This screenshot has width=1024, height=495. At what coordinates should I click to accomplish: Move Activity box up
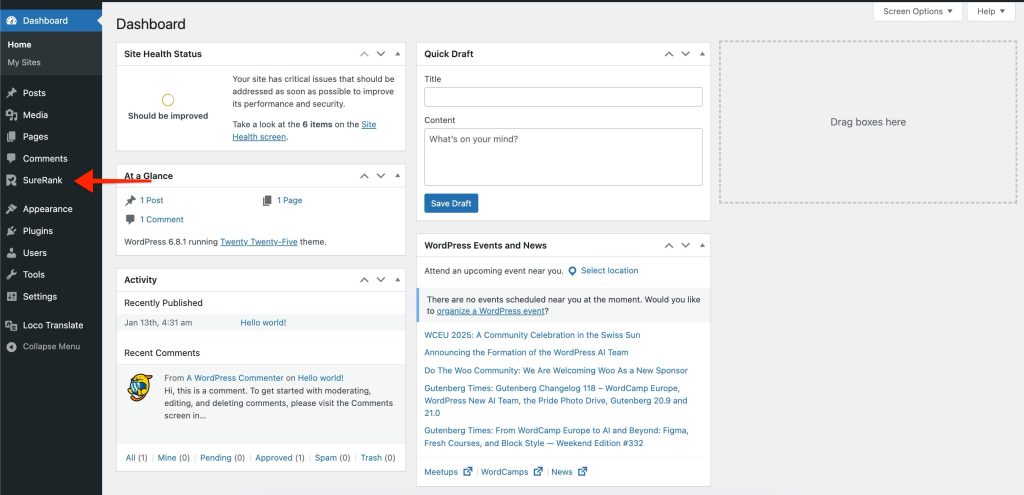pos(364,280)
